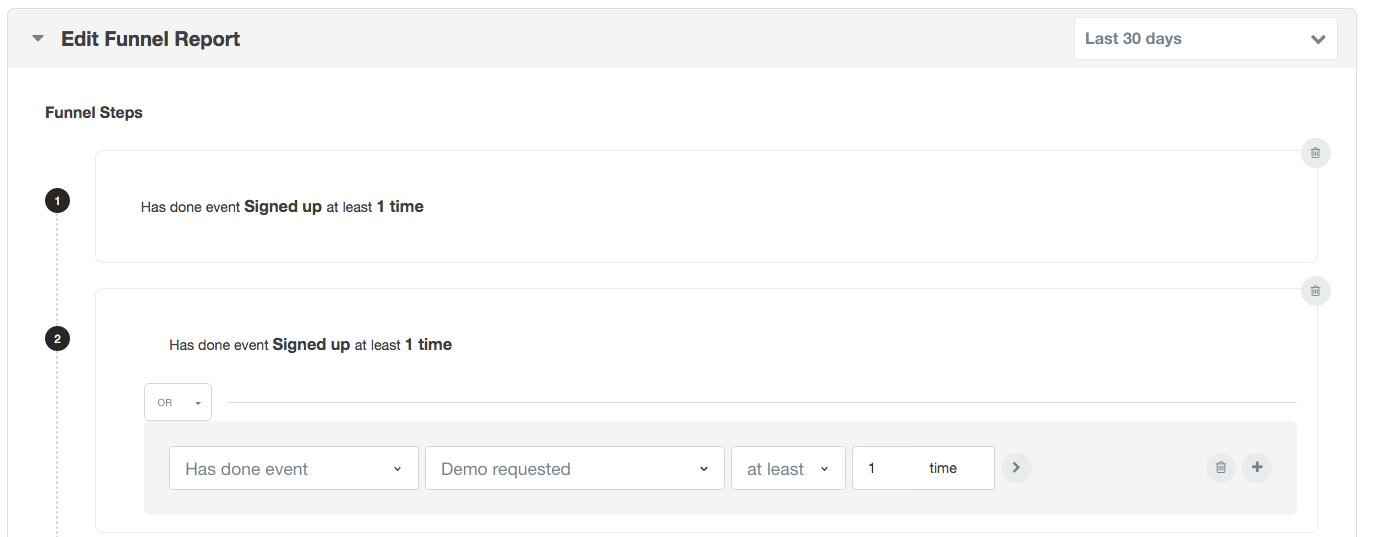Edit step 2 Signed up condition summary
1383x537 pixels.
[310, 345]
